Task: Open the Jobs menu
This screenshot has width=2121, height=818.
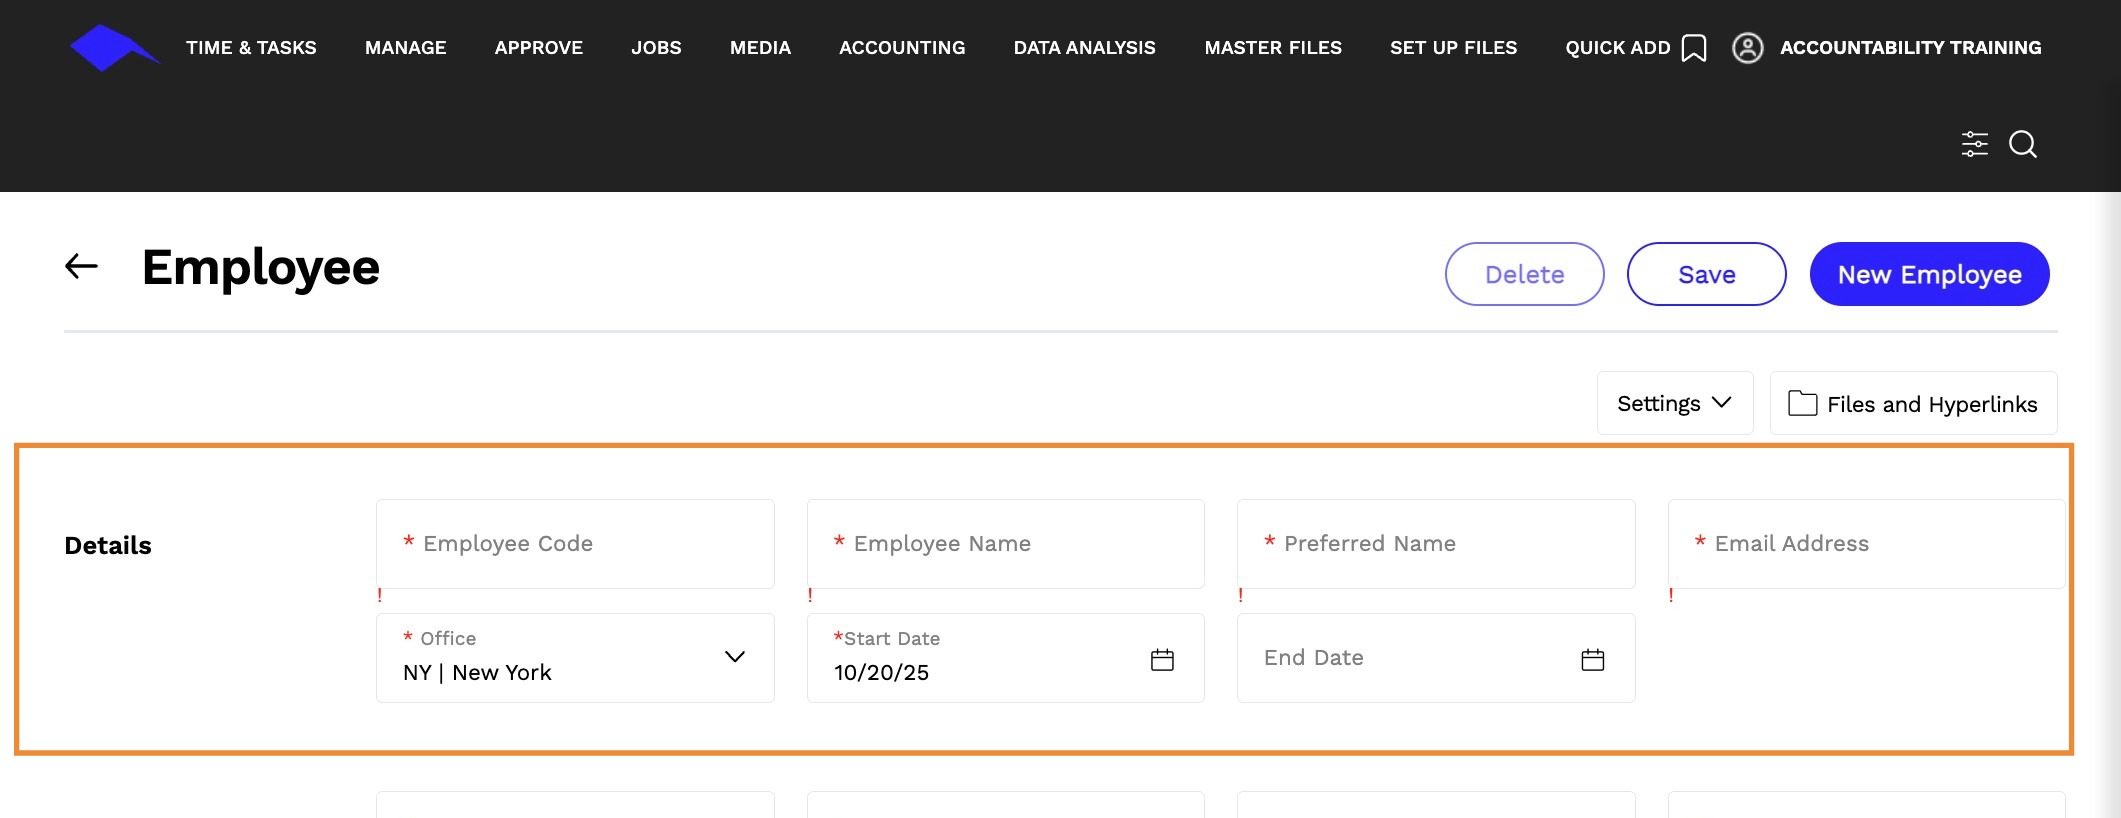Action: point(656,48)
